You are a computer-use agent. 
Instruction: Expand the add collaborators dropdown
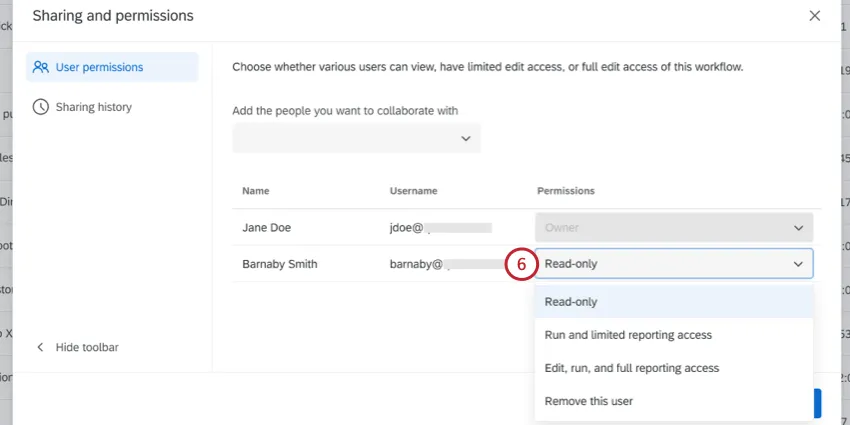coord(357,138)
